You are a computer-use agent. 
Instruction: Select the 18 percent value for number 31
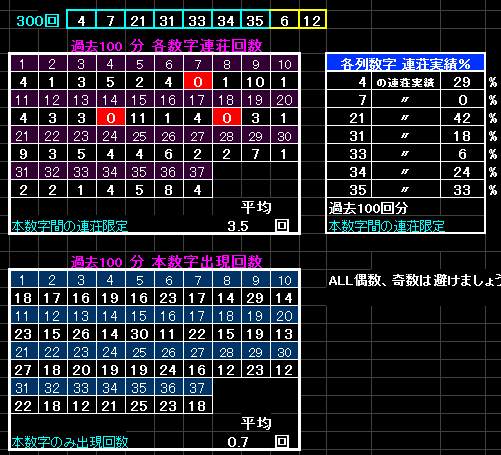pyautogui.click(x=462, y=136)
